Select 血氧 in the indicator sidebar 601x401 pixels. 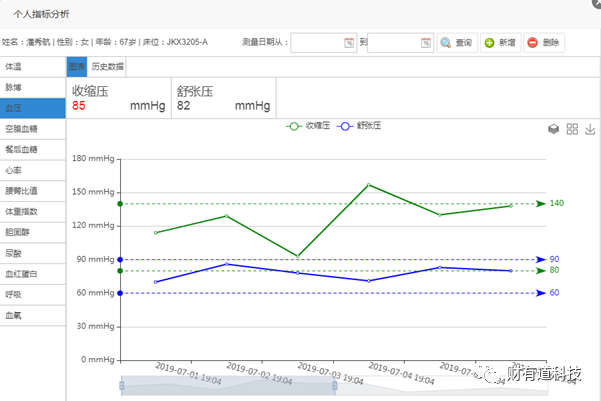tap(33, 315)
